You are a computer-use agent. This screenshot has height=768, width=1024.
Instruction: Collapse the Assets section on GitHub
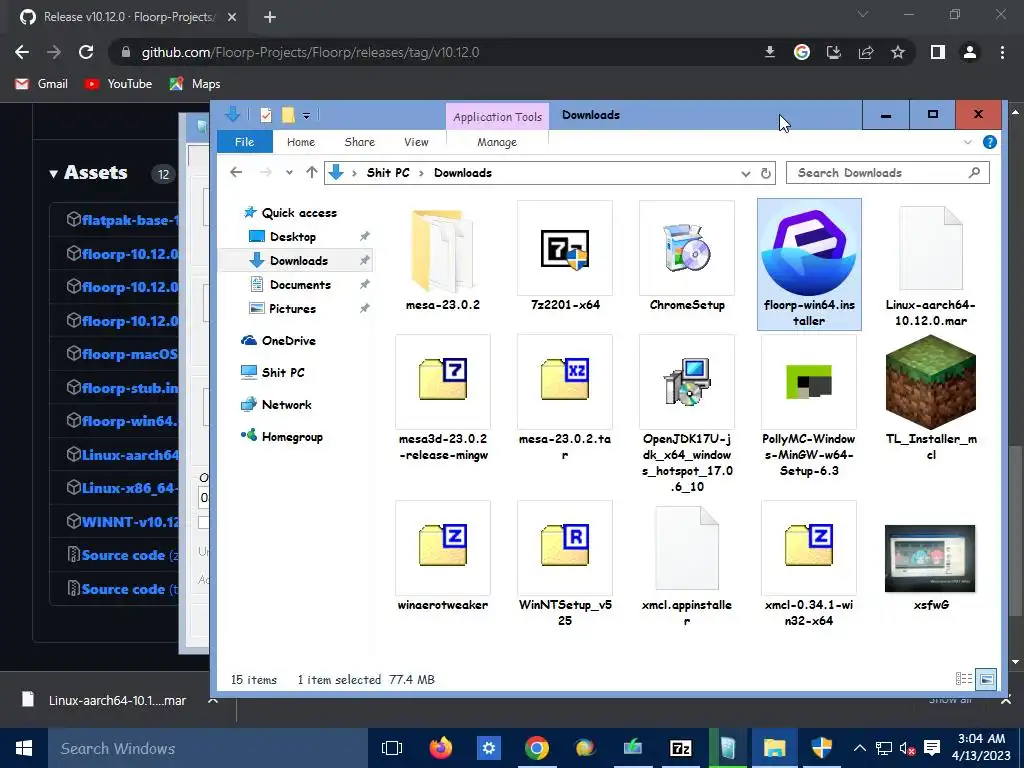pyautogui.click(x=88, y=172)
